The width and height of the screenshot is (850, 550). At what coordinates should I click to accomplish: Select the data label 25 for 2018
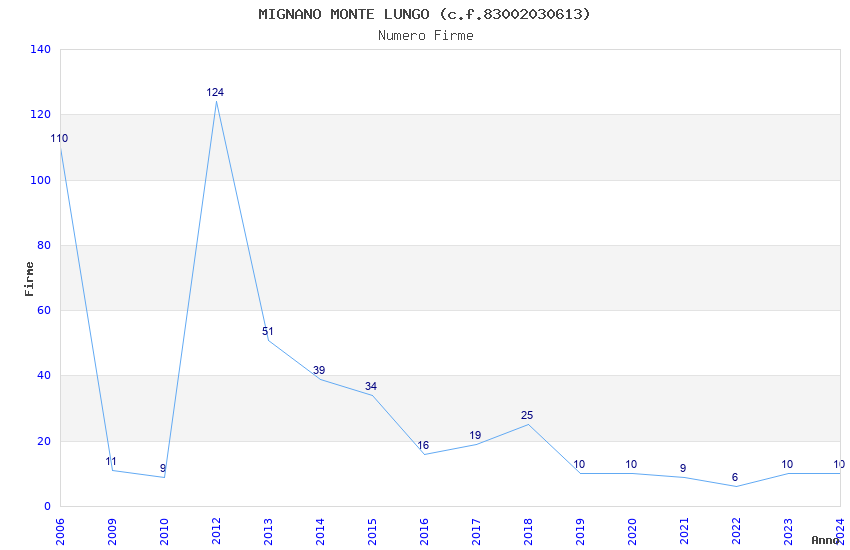click(527, 416)
